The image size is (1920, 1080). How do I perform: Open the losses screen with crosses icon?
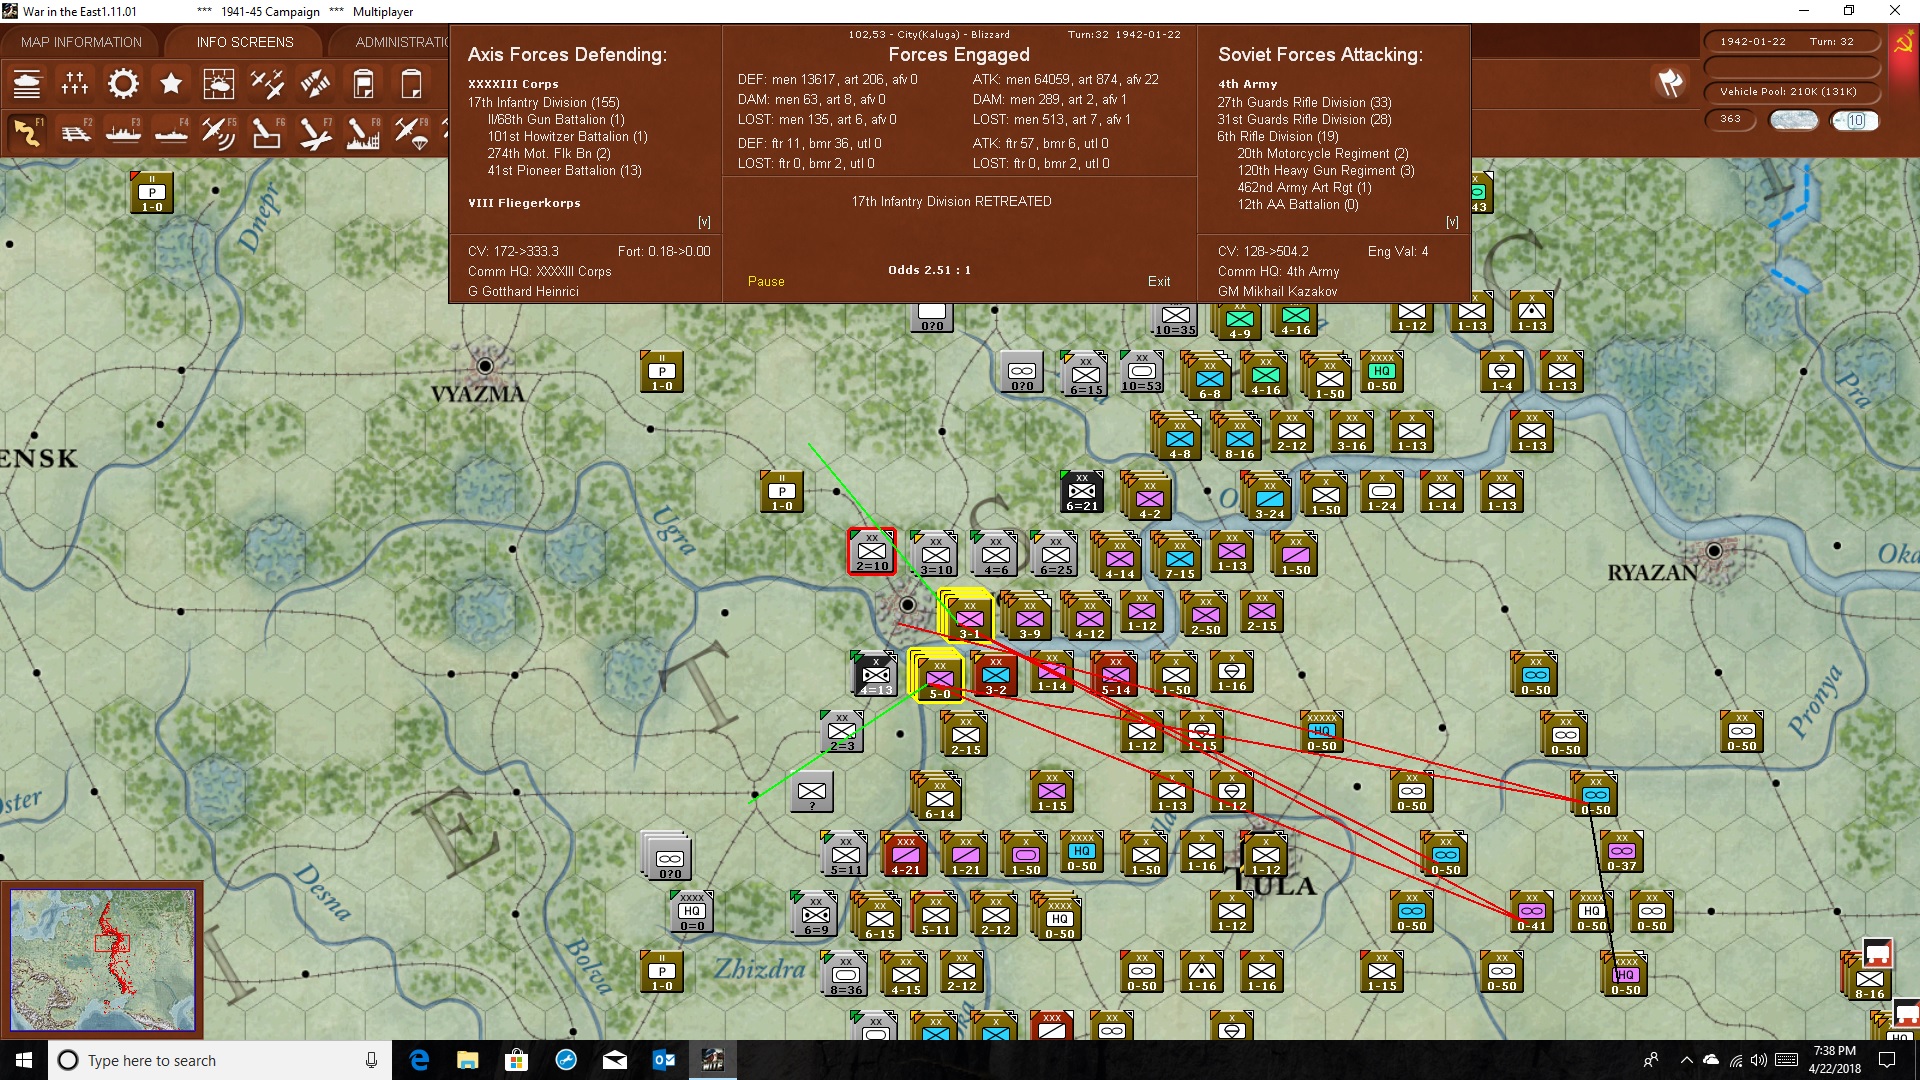75,84
